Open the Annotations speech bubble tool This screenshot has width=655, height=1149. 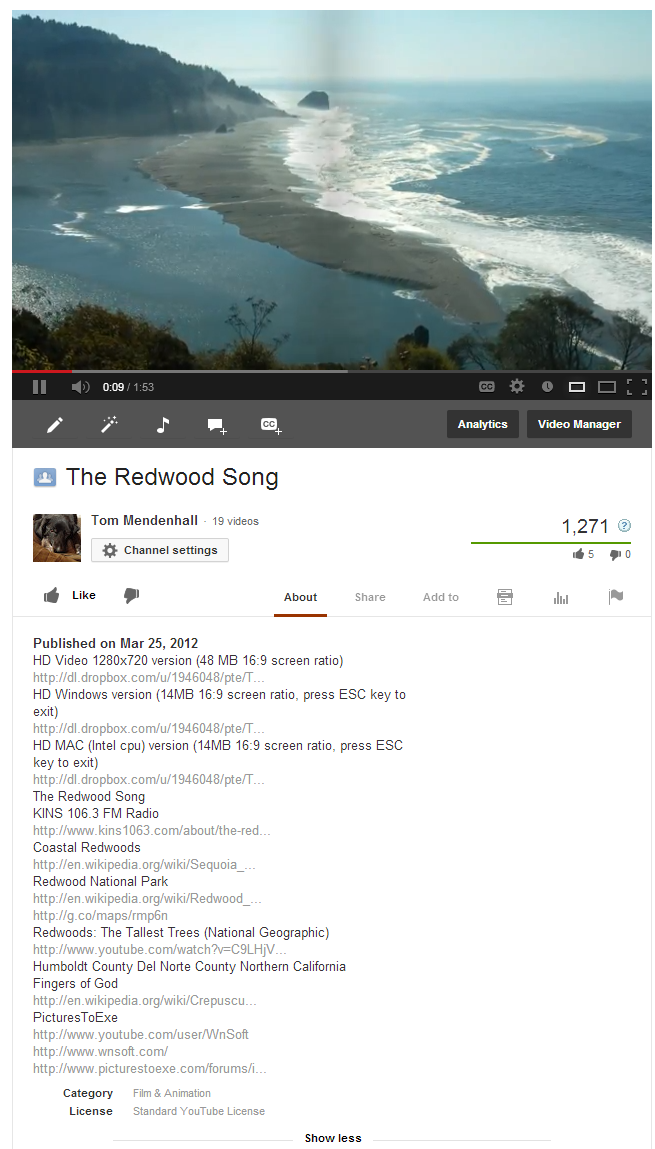(217, 425)
